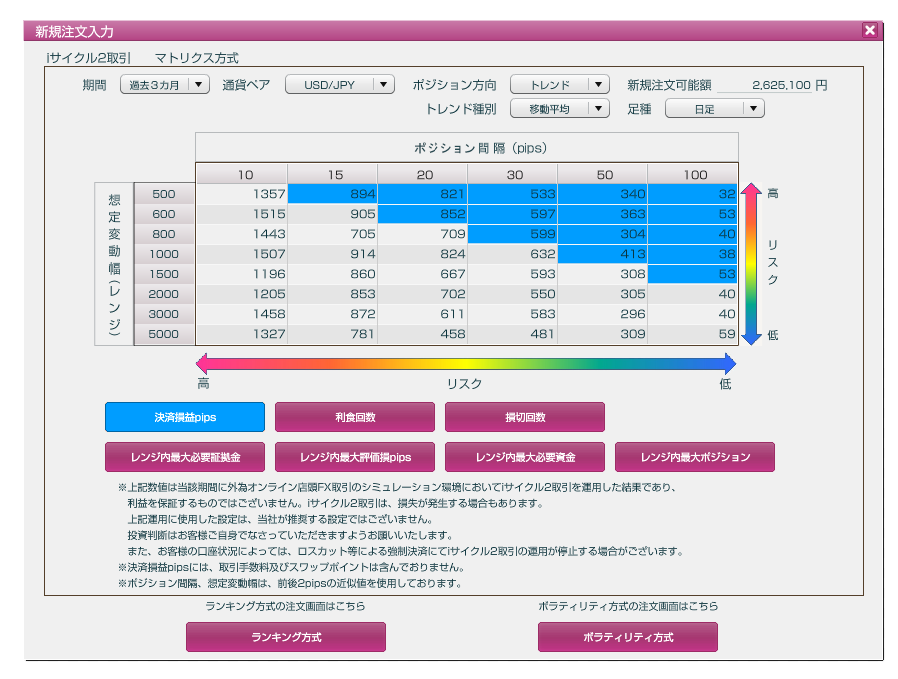Screen dimensions: 898x679
Task: Open the ランキング方式 order screen
Action: coord(286,637)
